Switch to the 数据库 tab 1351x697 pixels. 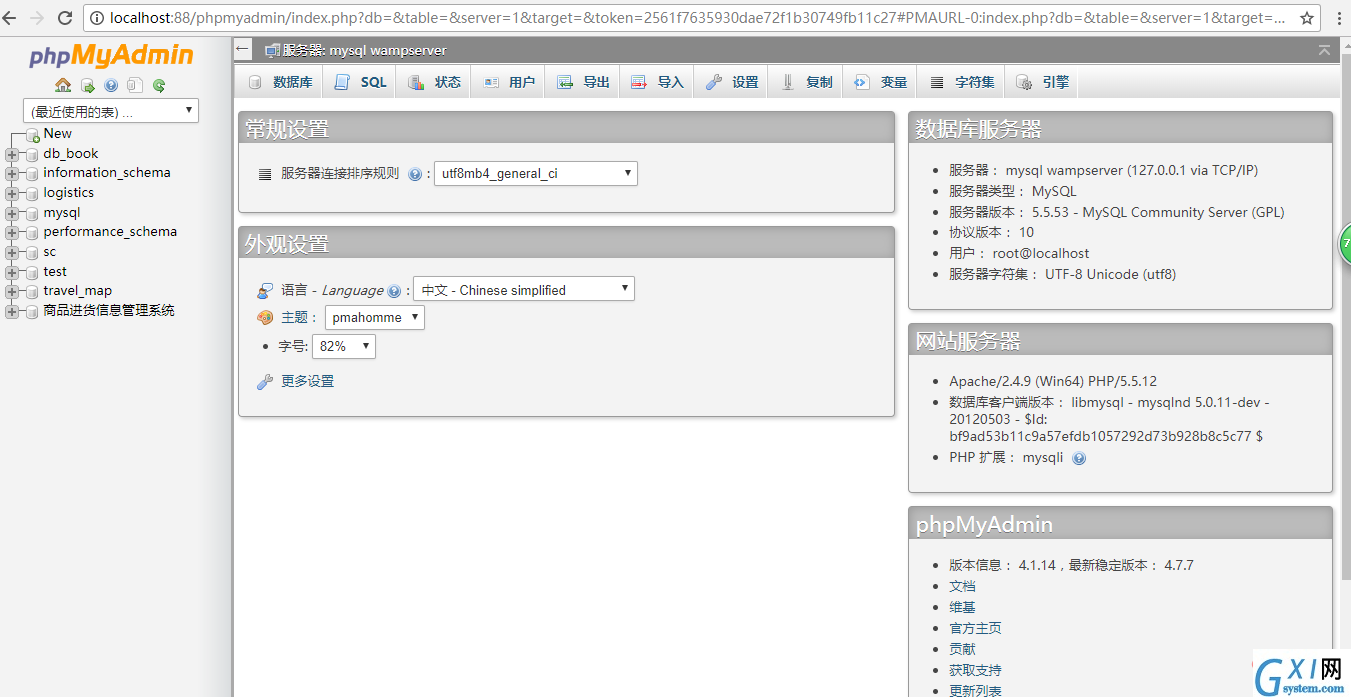(x=280, y=82)
